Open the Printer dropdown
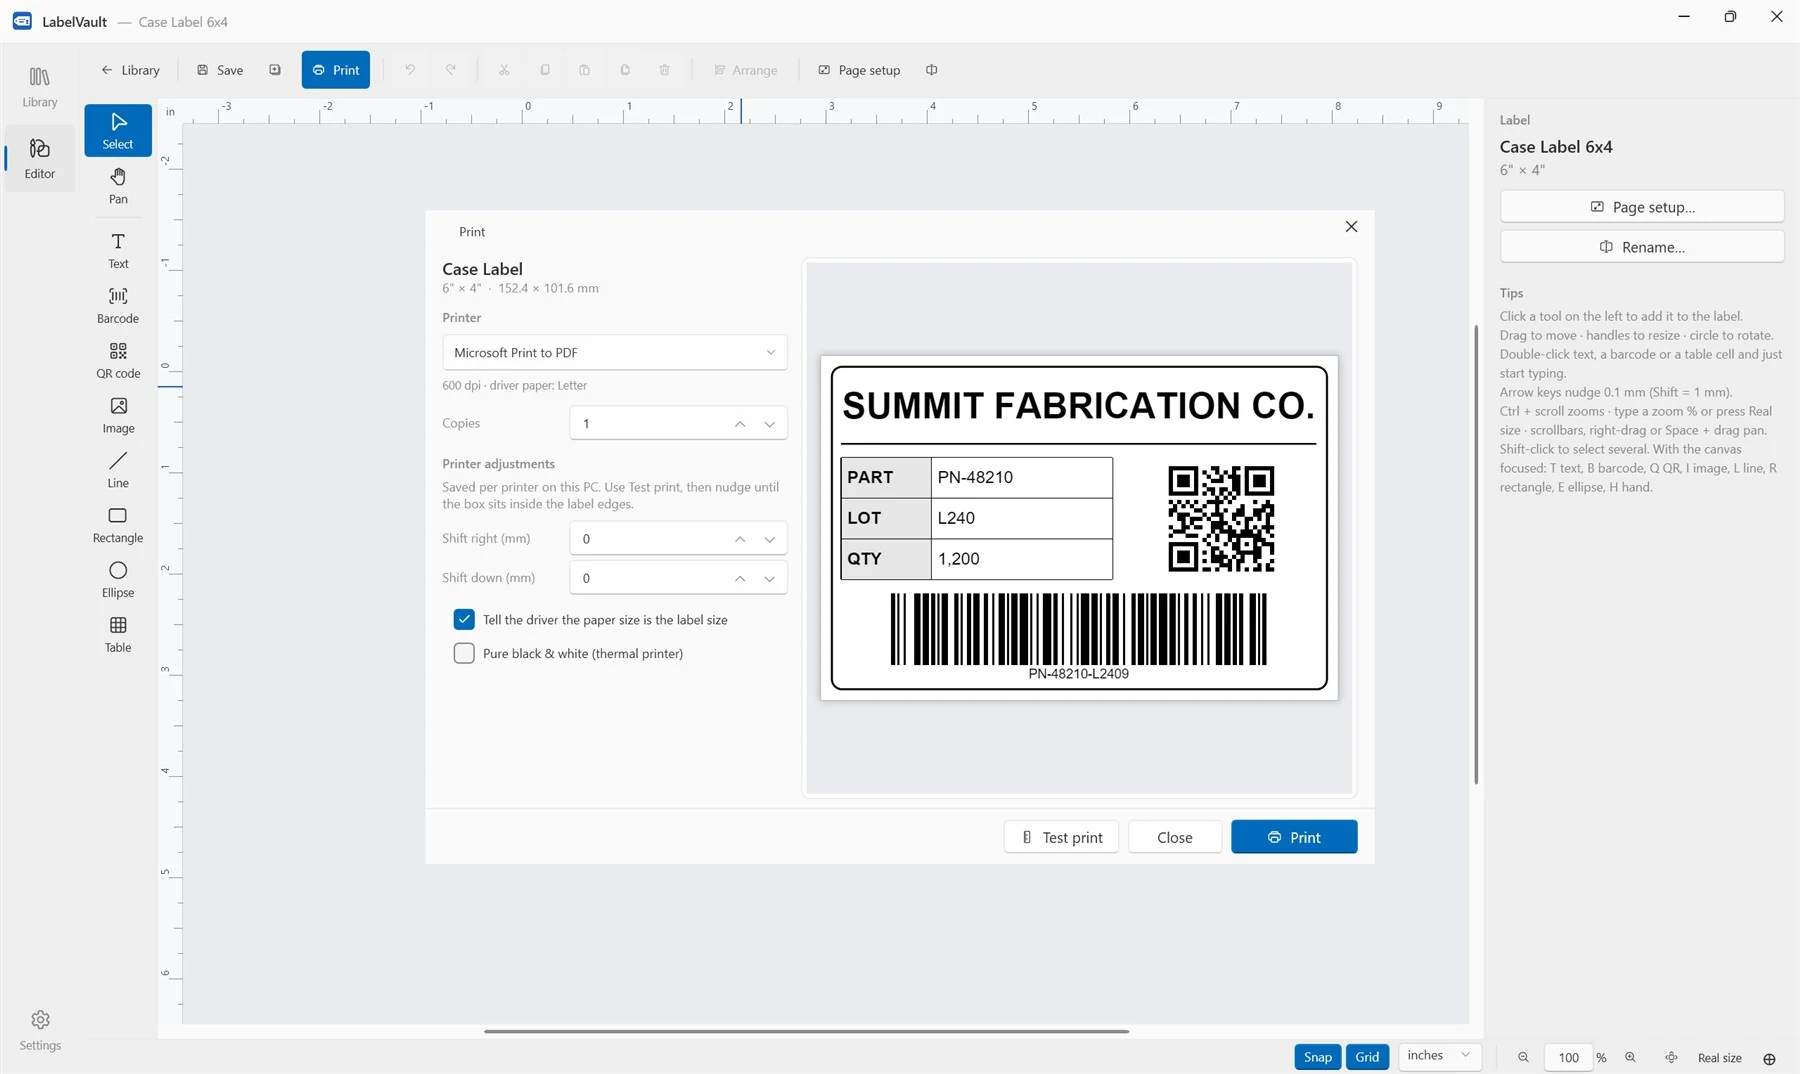 615,352
